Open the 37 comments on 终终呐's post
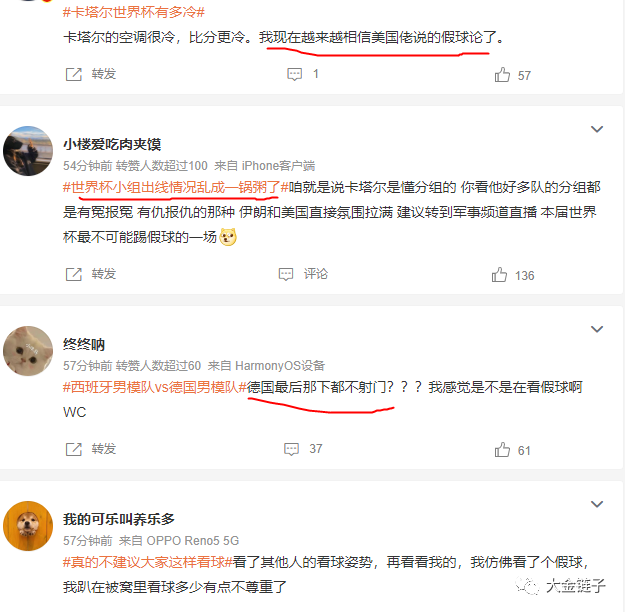 click(x=291, y=449)
